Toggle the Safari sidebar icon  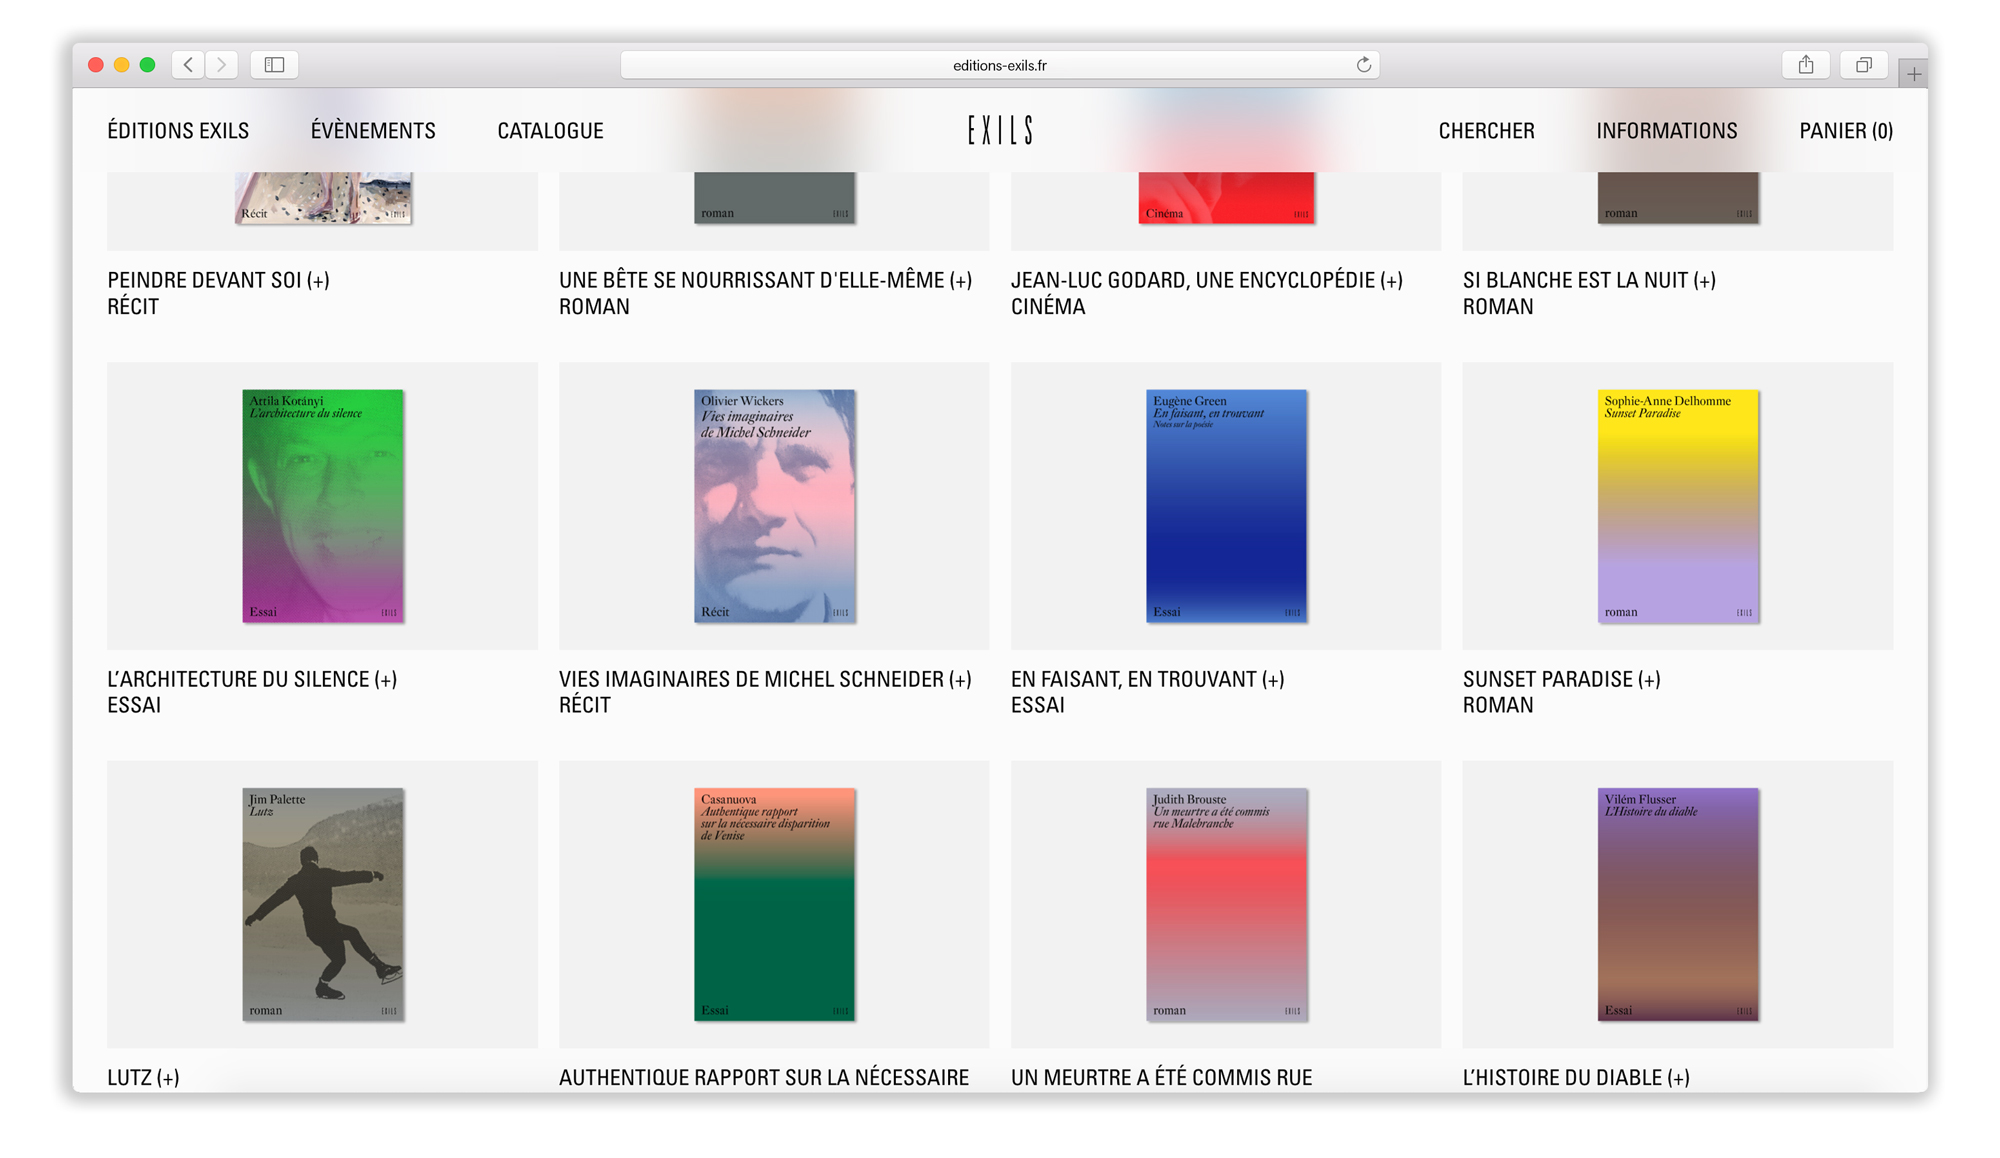pos(274,65)
